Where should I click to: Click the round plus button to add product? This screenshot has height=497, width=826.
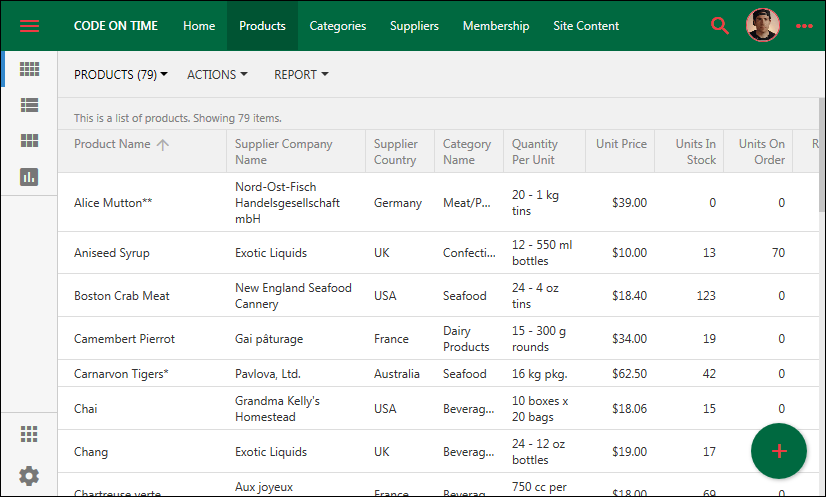coord(779,451)
